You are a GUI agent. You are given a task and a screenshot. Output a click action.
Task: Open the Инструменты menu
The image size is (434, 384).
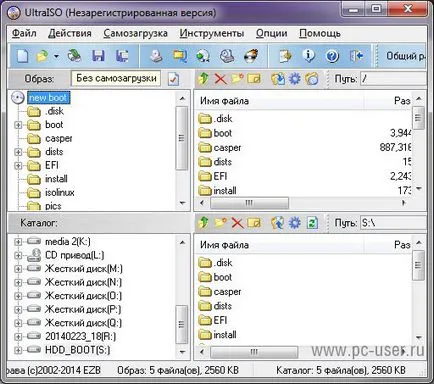(212, 33)
